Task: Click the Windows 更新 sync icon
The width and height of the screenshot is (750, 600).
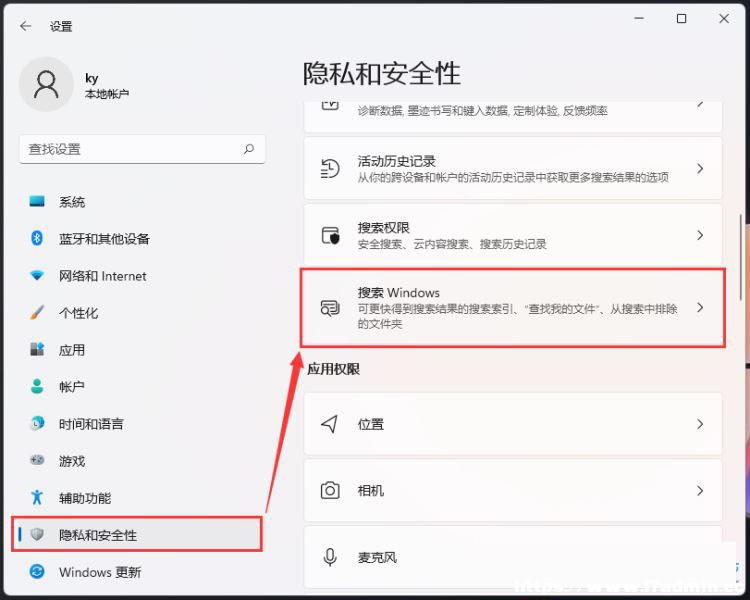Action: [37, 571]
